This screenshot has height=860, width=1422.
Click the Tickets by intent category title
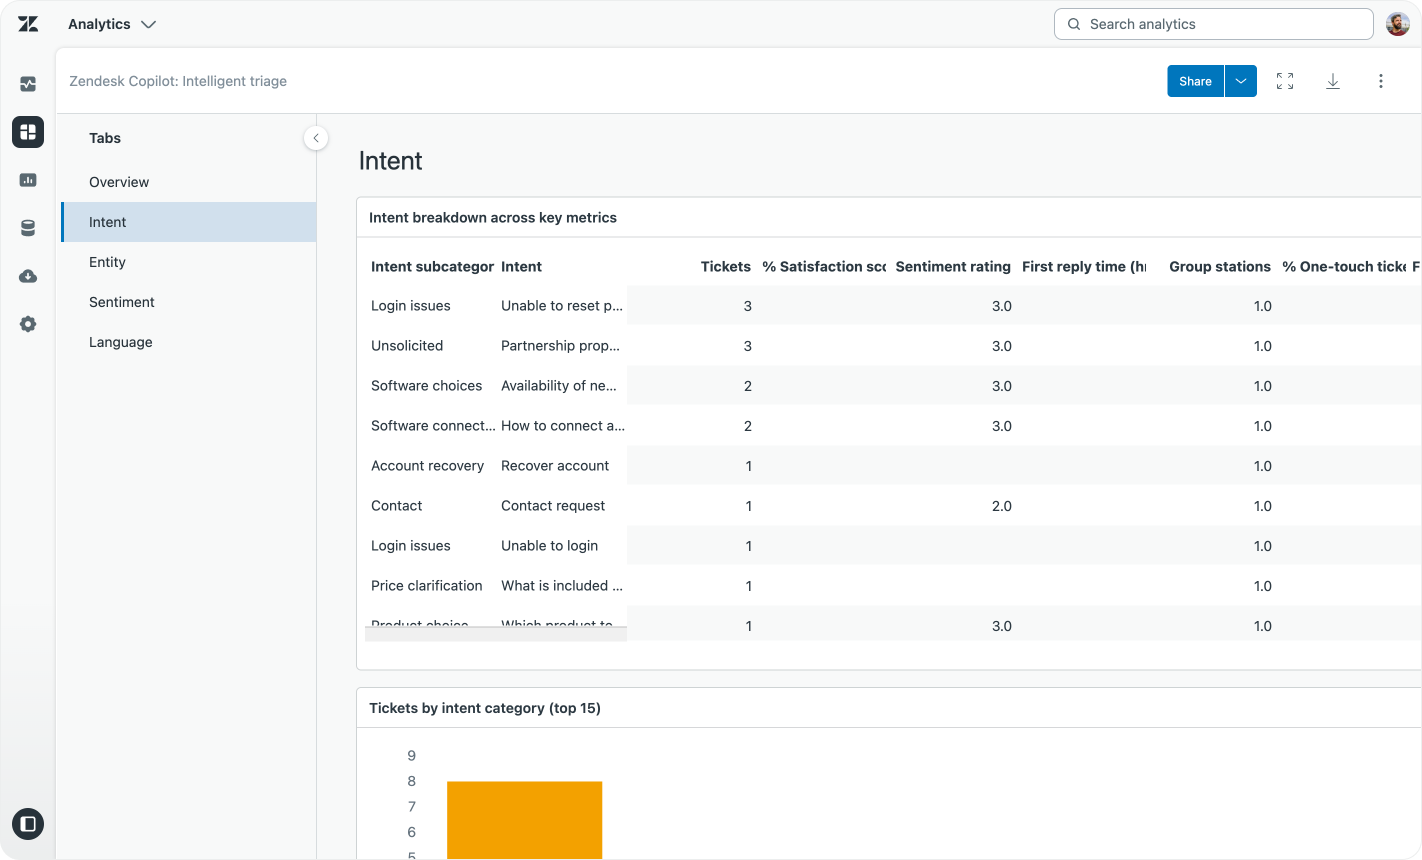485,708
